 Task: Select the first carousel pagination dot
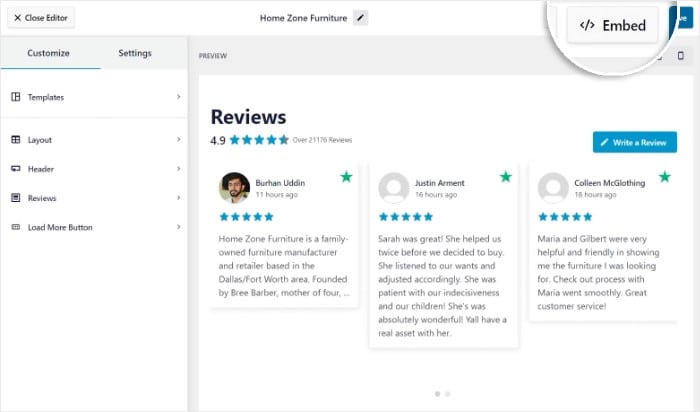point(438,394)
